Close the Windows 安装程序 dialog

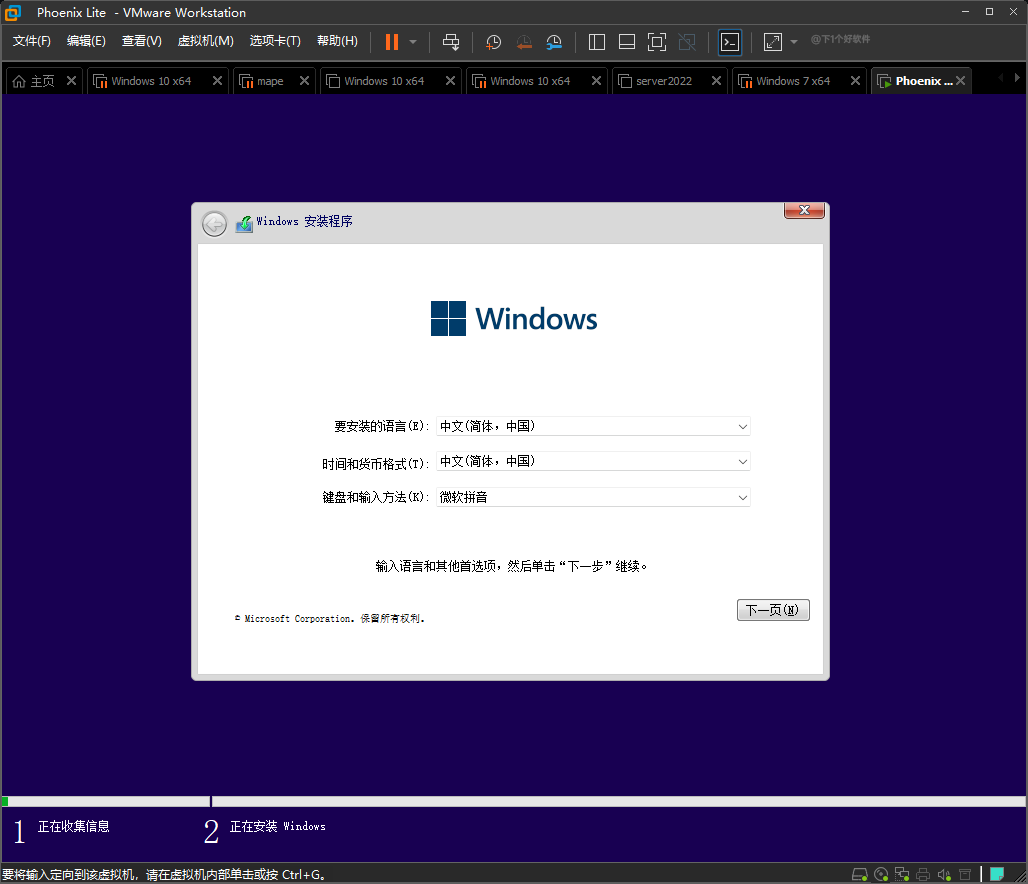click(x=804, y=210)
